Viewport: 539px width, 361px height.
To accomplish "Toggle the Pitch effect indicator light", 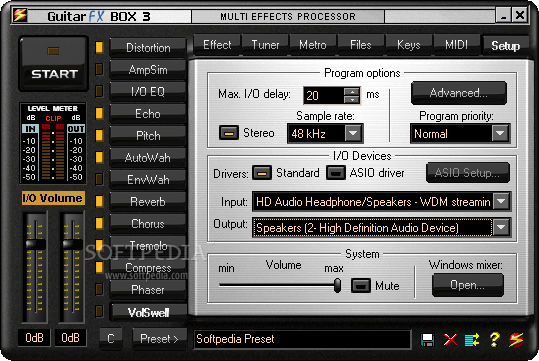I will coord(99,135).
